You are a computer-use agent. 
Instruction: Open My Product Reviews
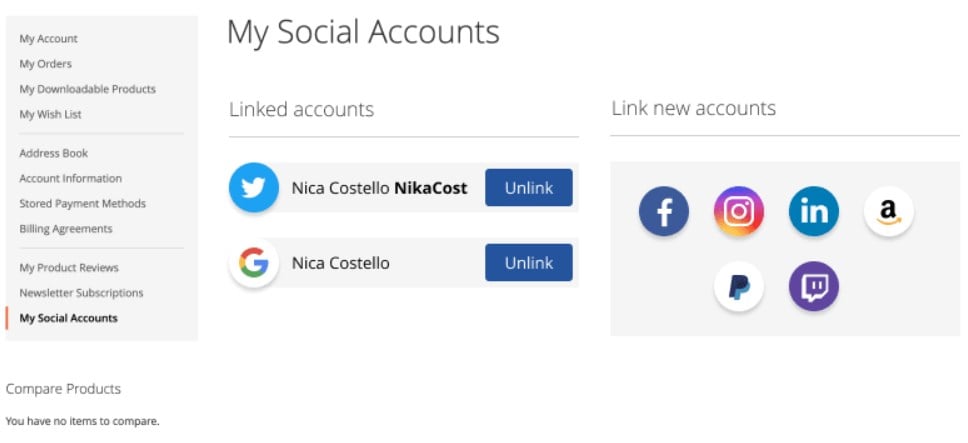[x=69, y=268]
